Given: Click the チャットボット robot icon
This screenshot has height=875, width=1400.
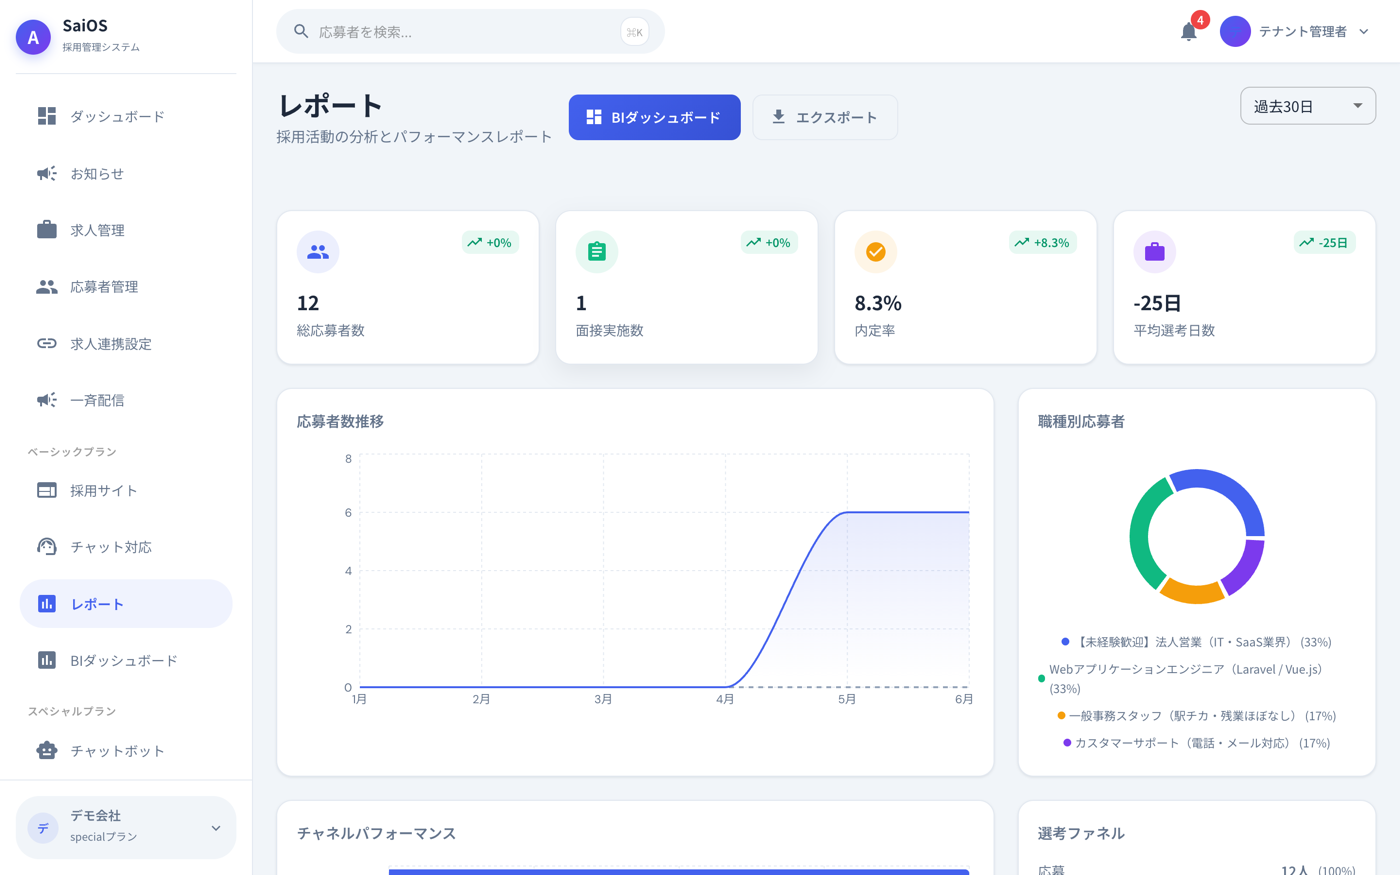Looking at the screenshot, I should (x=47, y=750).
